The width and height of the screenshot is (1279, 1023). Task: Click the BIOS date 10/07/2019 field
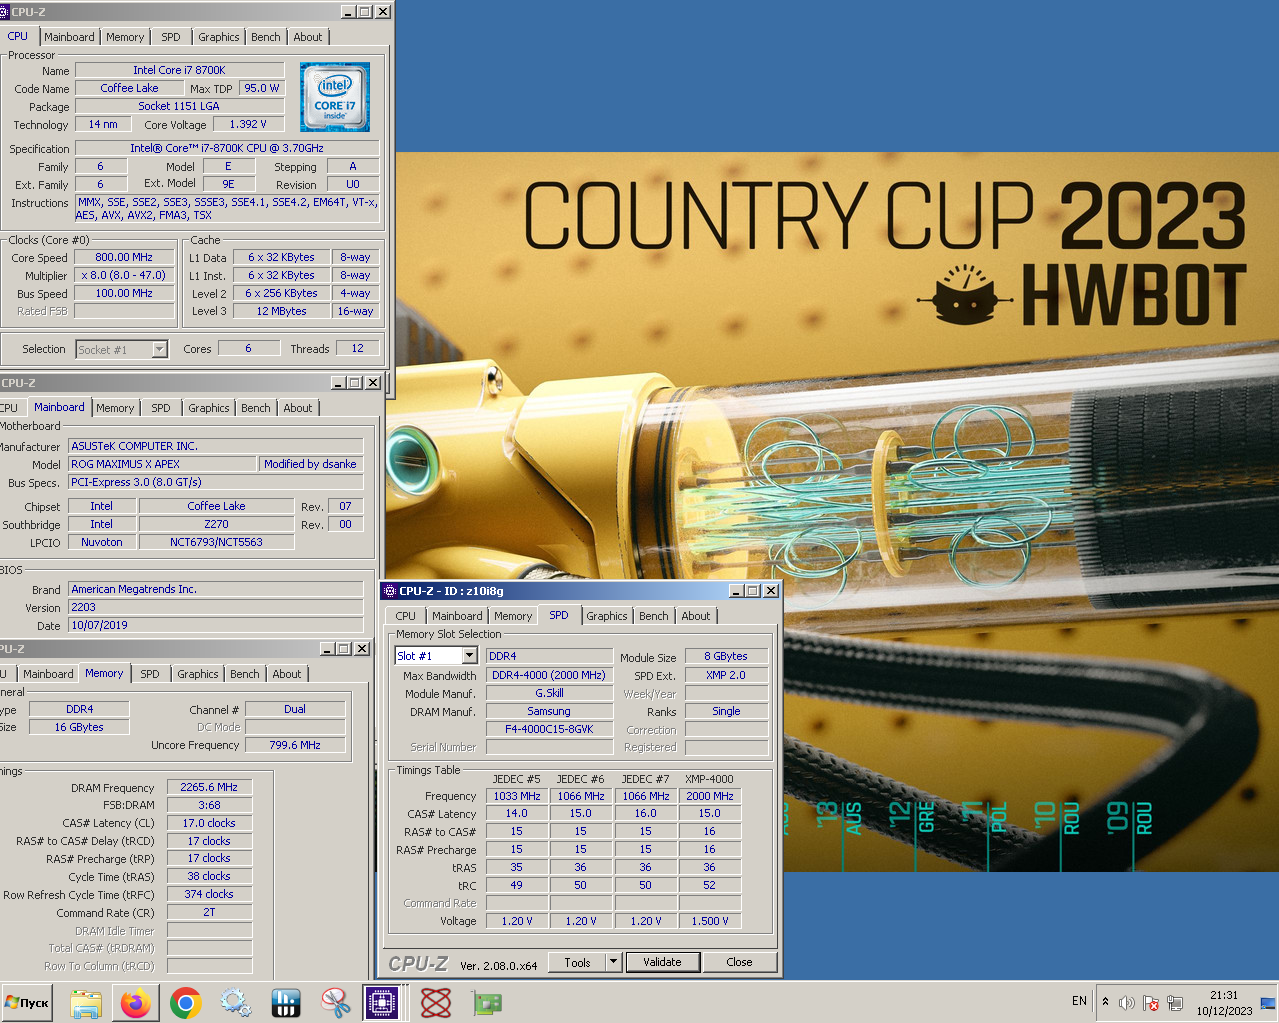click(215, 625)
